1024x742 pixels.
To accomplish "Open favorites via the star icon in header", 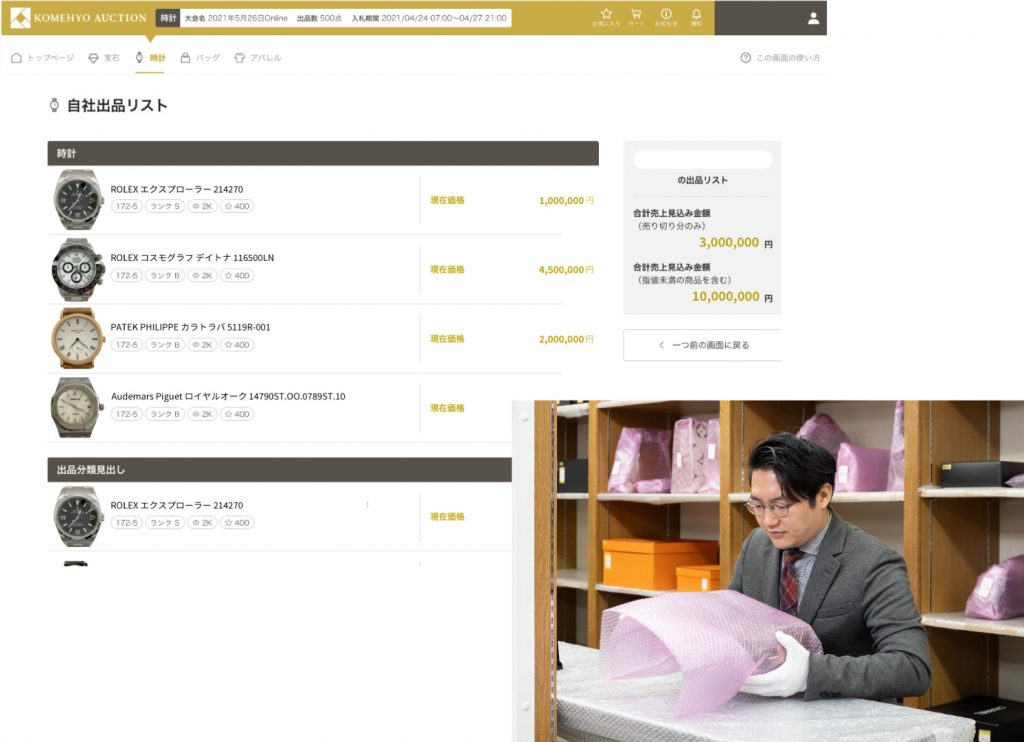I will point(606,17).
